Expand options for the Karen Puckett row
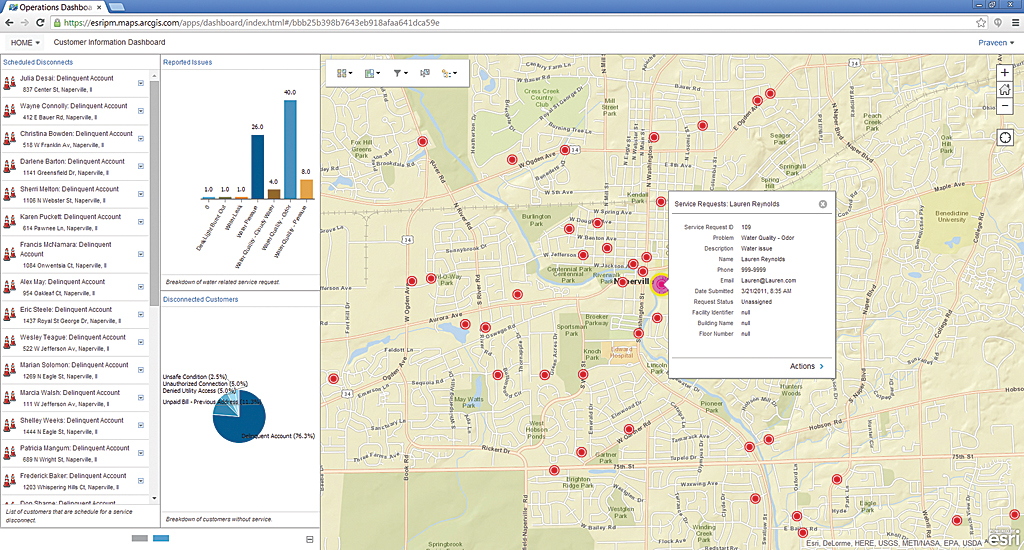The image size is (1024, 550). tap(141, 222)
